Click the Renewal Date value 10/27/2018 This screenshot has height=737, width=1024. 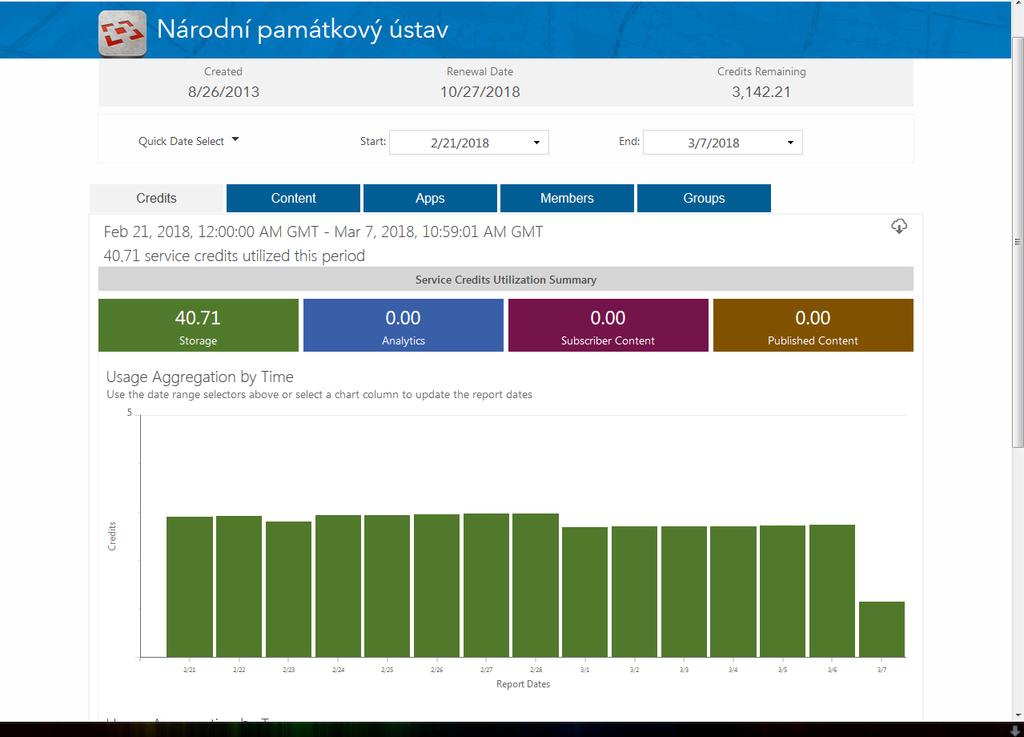click(480, 92)
